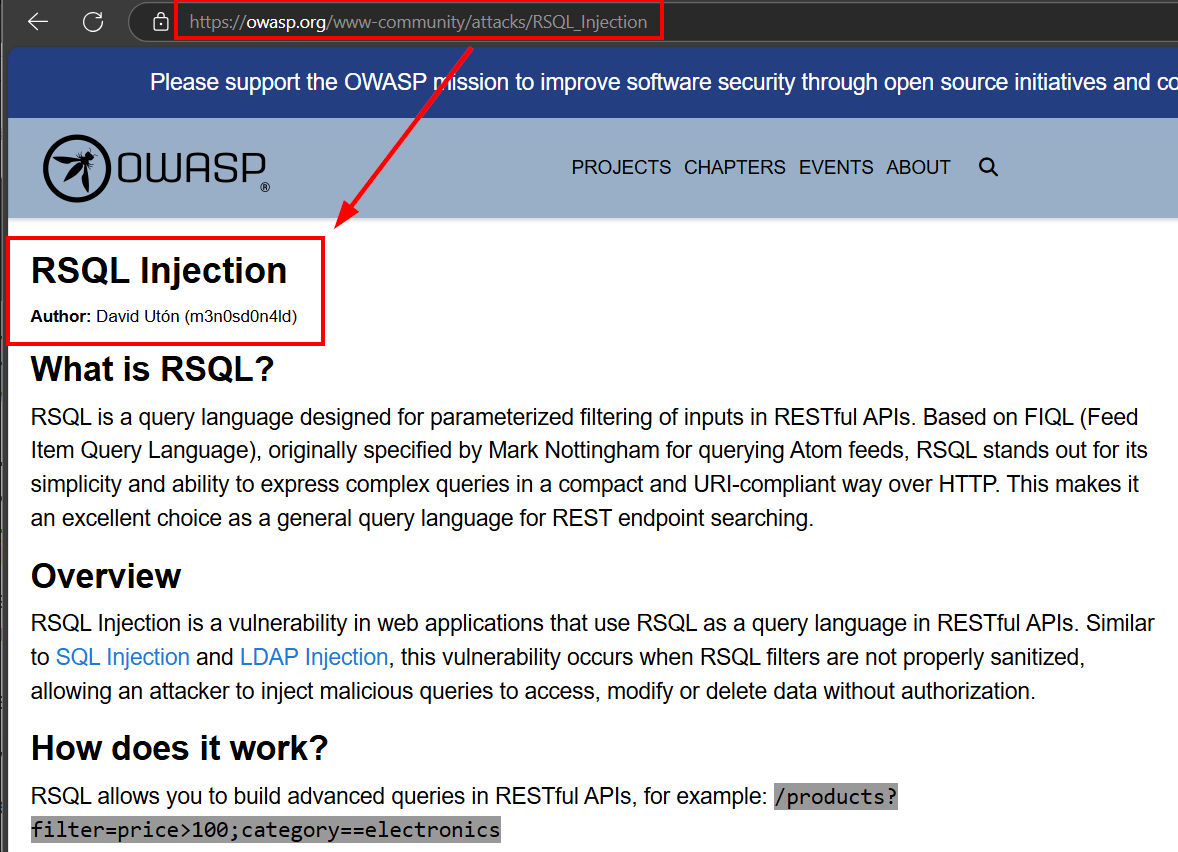The height and width of the screenshot is (852, 1178).
Task: Click the 'What is RSQL?' heading
Action: [x=153, y=370]
